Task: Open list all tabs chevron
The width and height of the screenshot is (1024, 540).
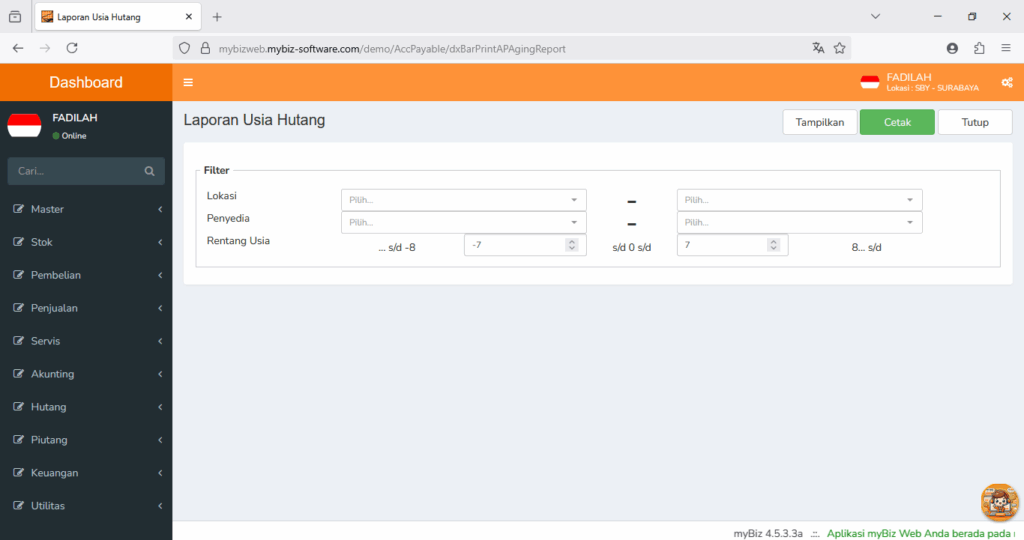Action: click(875, 17)
